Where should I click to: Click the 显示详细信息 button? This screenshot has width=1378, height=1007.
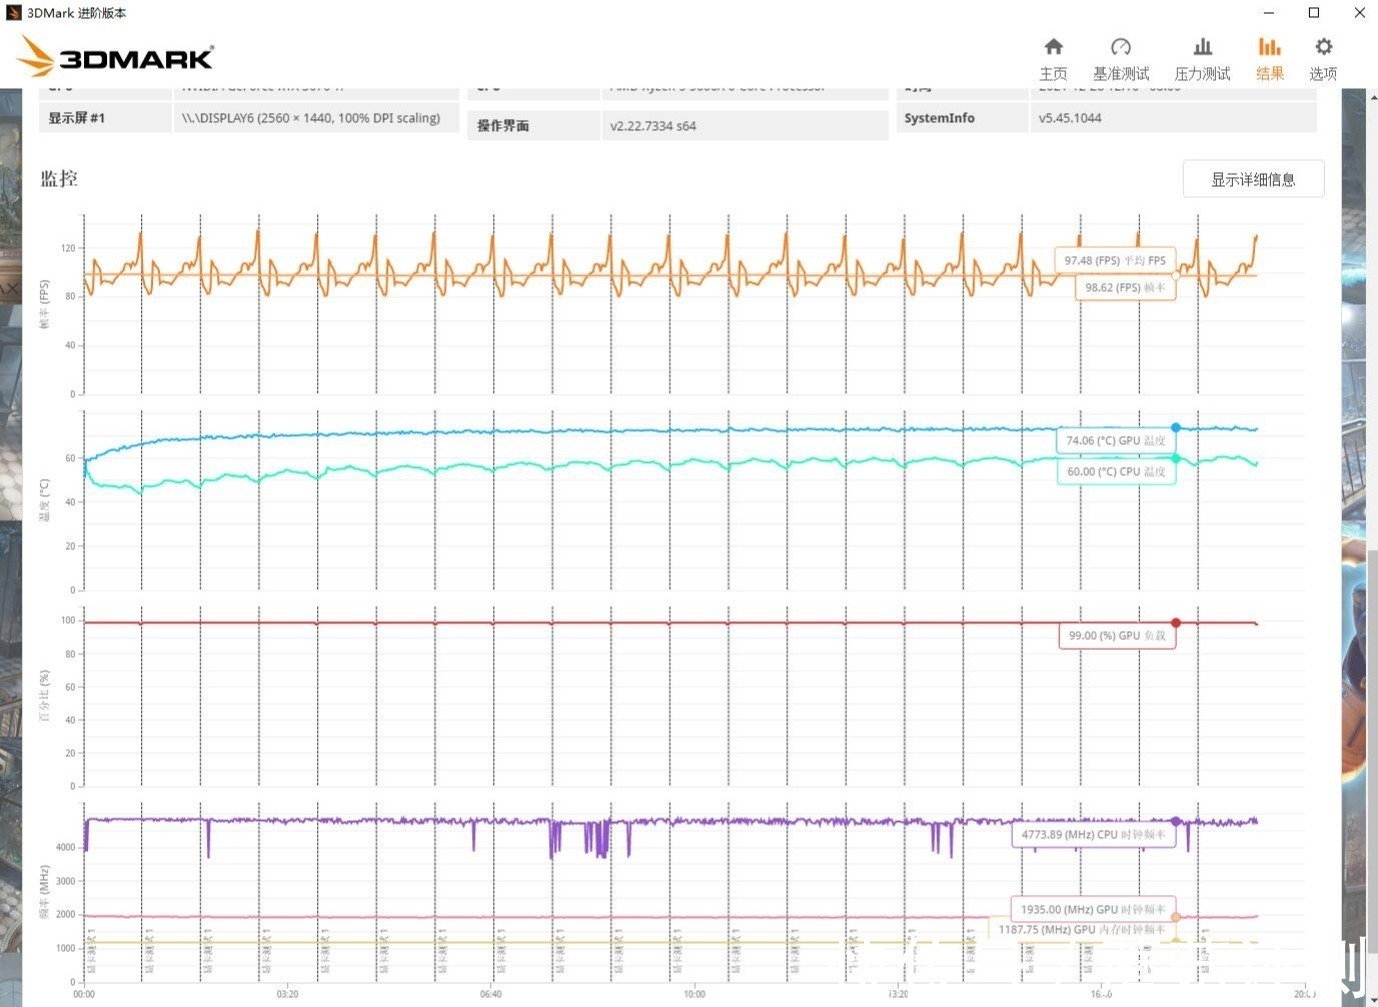click(x=1253, y=179)
